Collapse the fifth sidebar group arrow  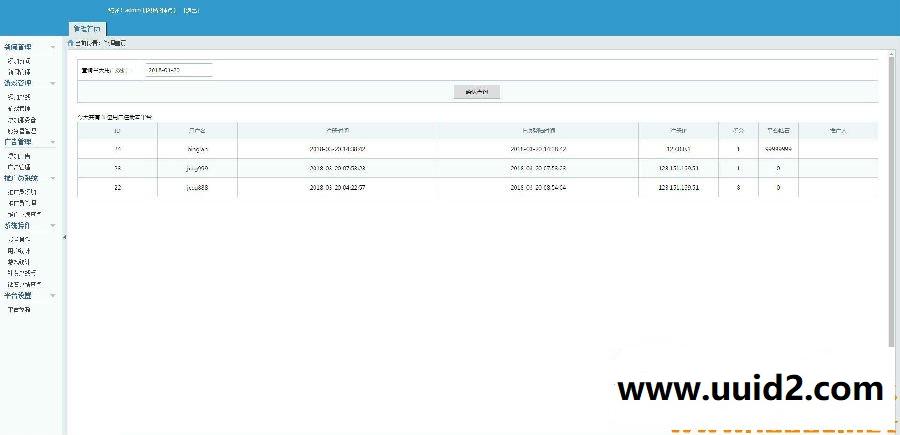point(54,226)
